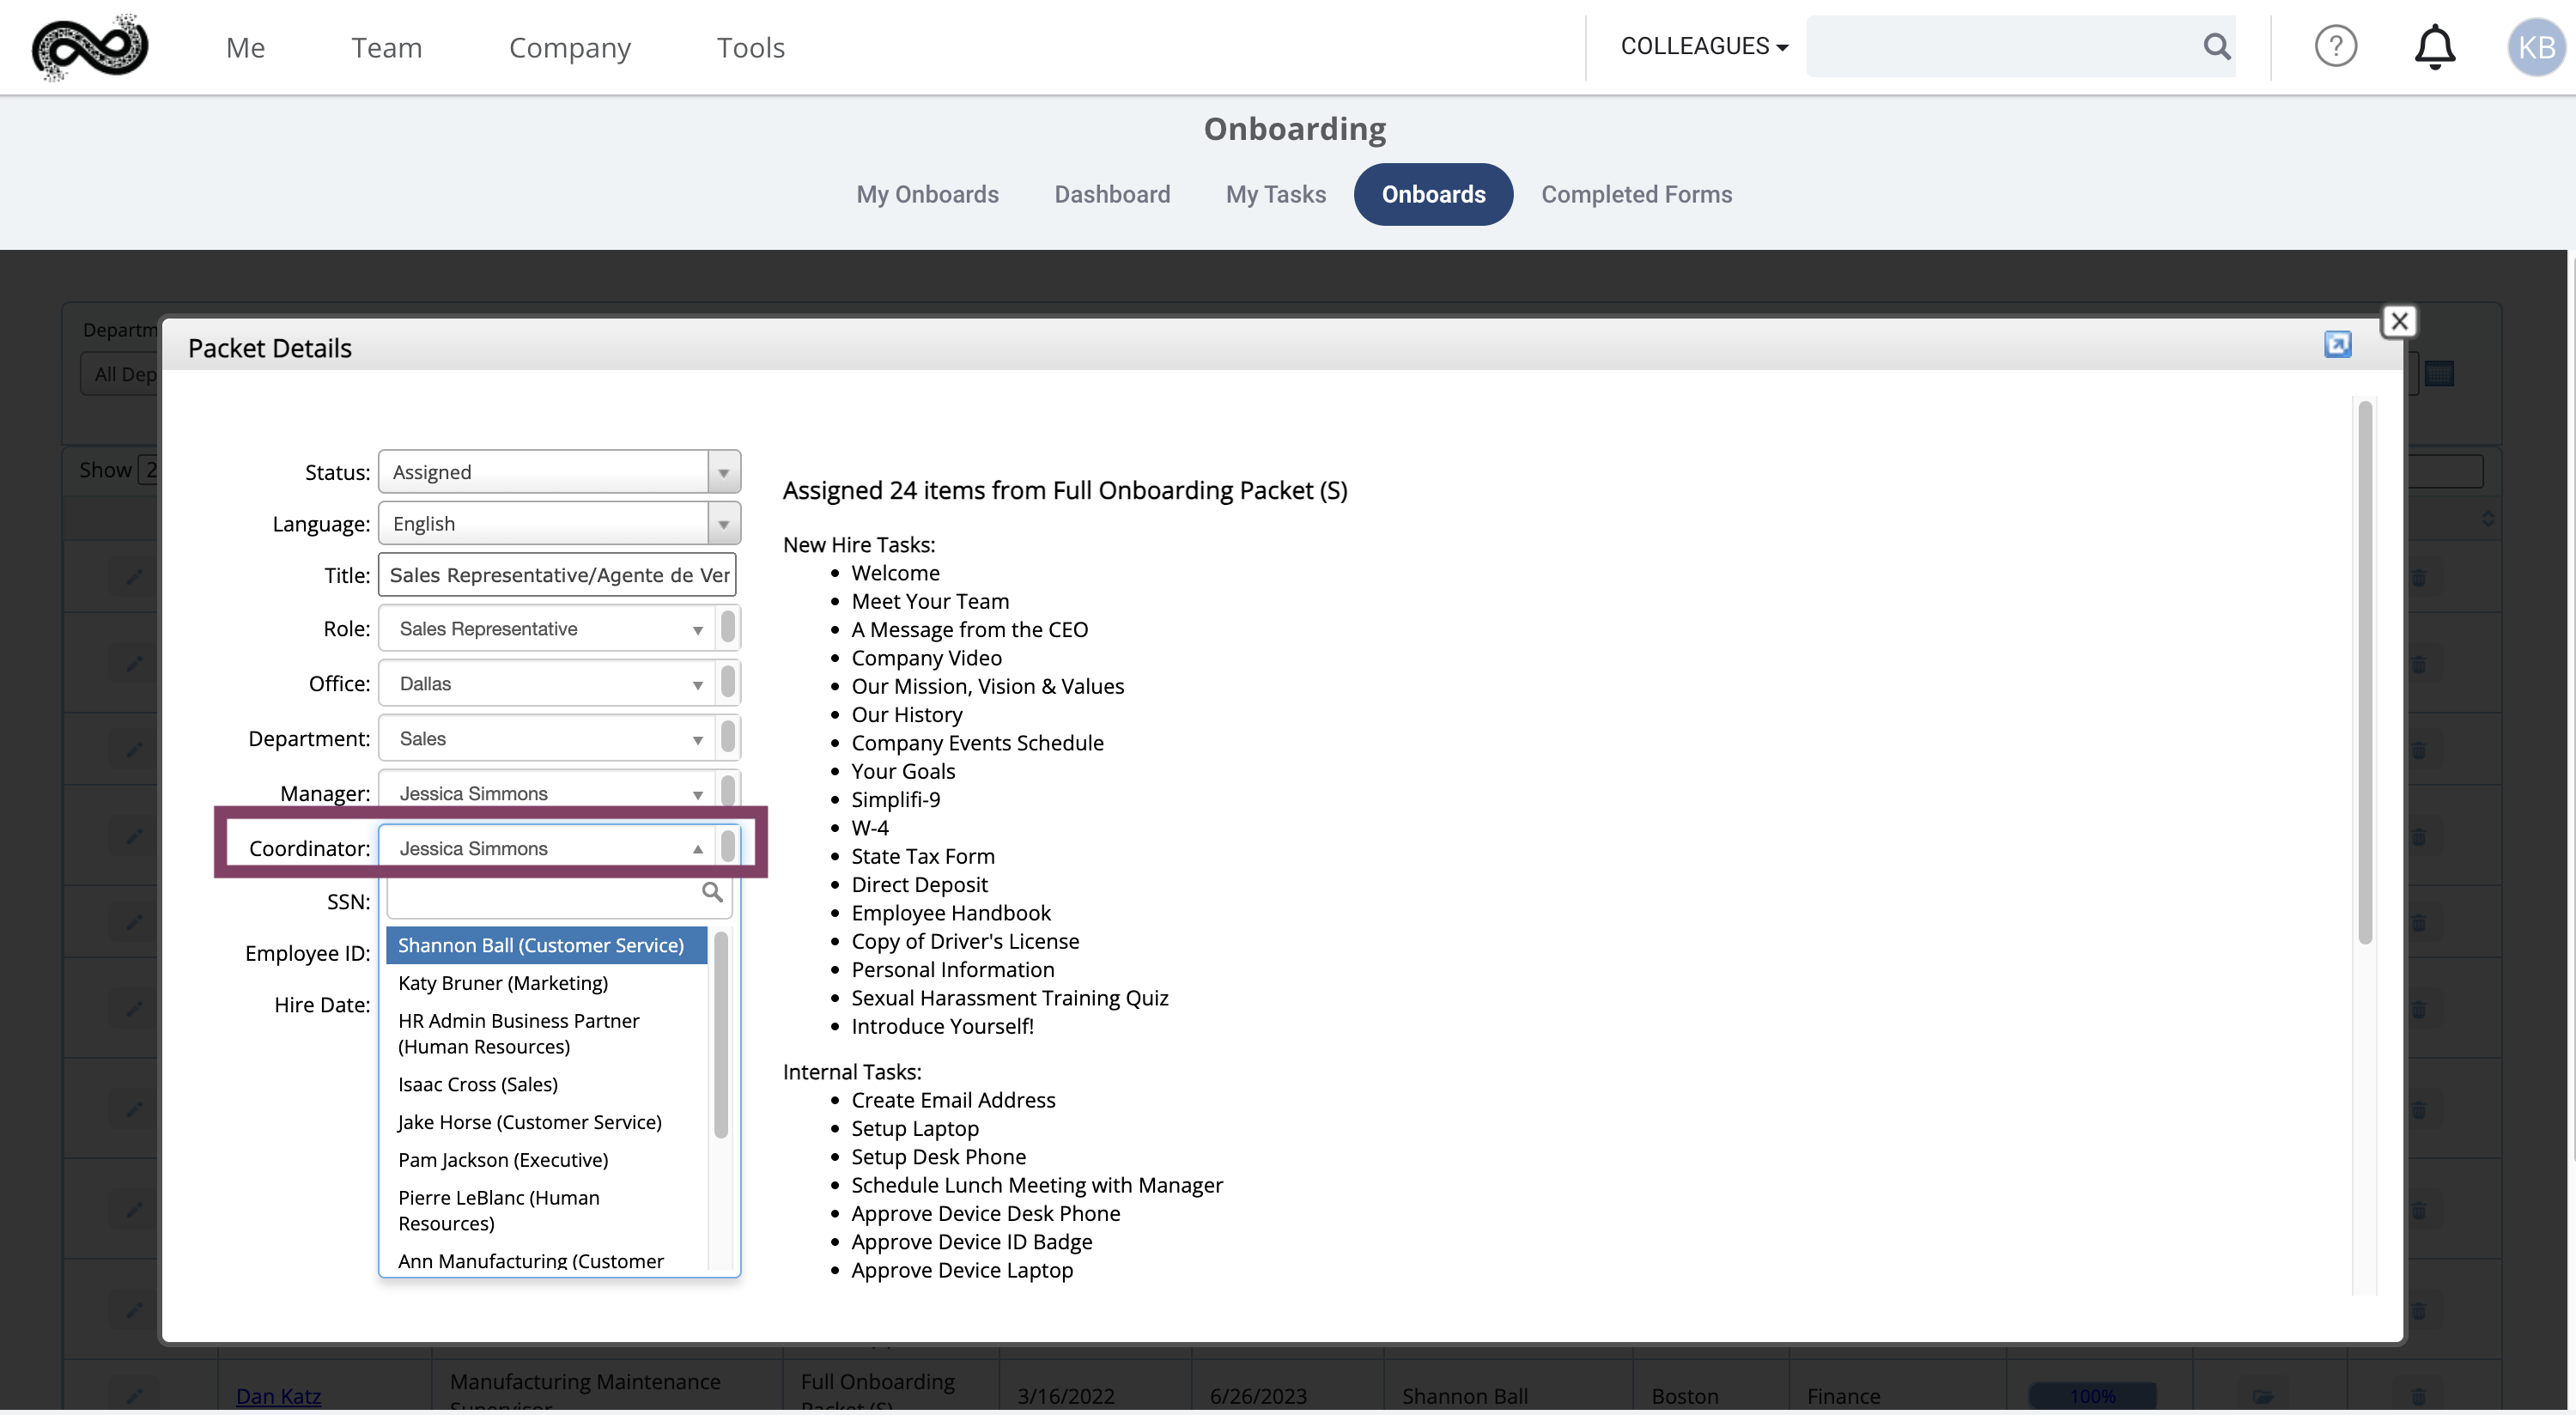
Task: Open the Office dropdown showing Dallas
Action: pyautogui.click(x=559, y=684)
